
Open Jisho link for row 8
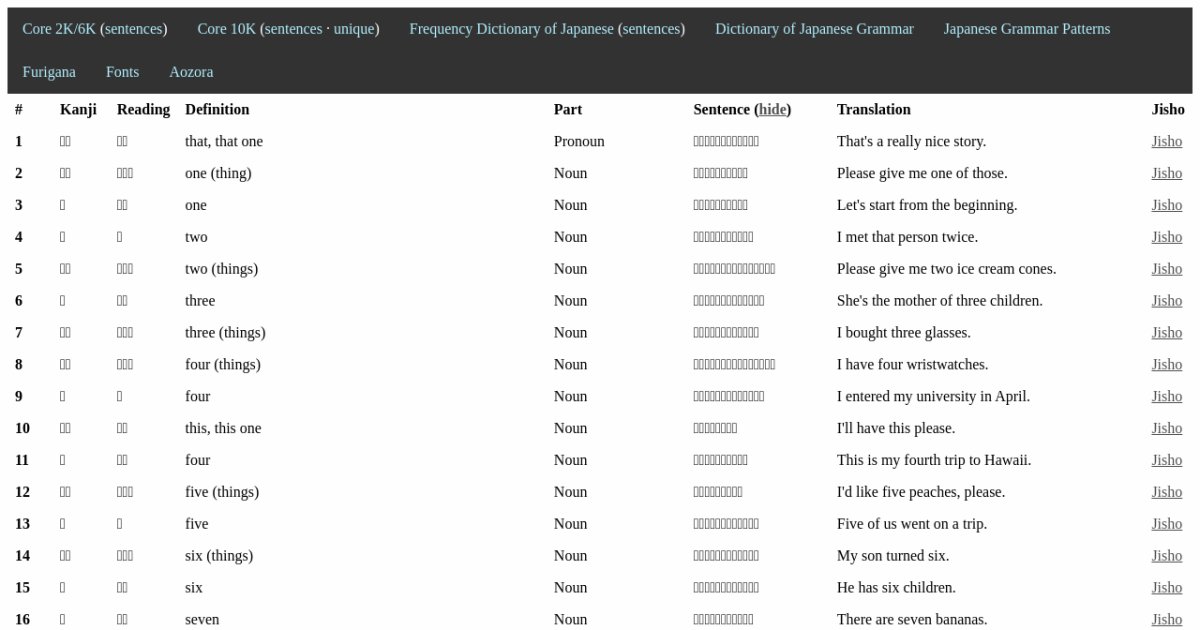(1166, 364)
